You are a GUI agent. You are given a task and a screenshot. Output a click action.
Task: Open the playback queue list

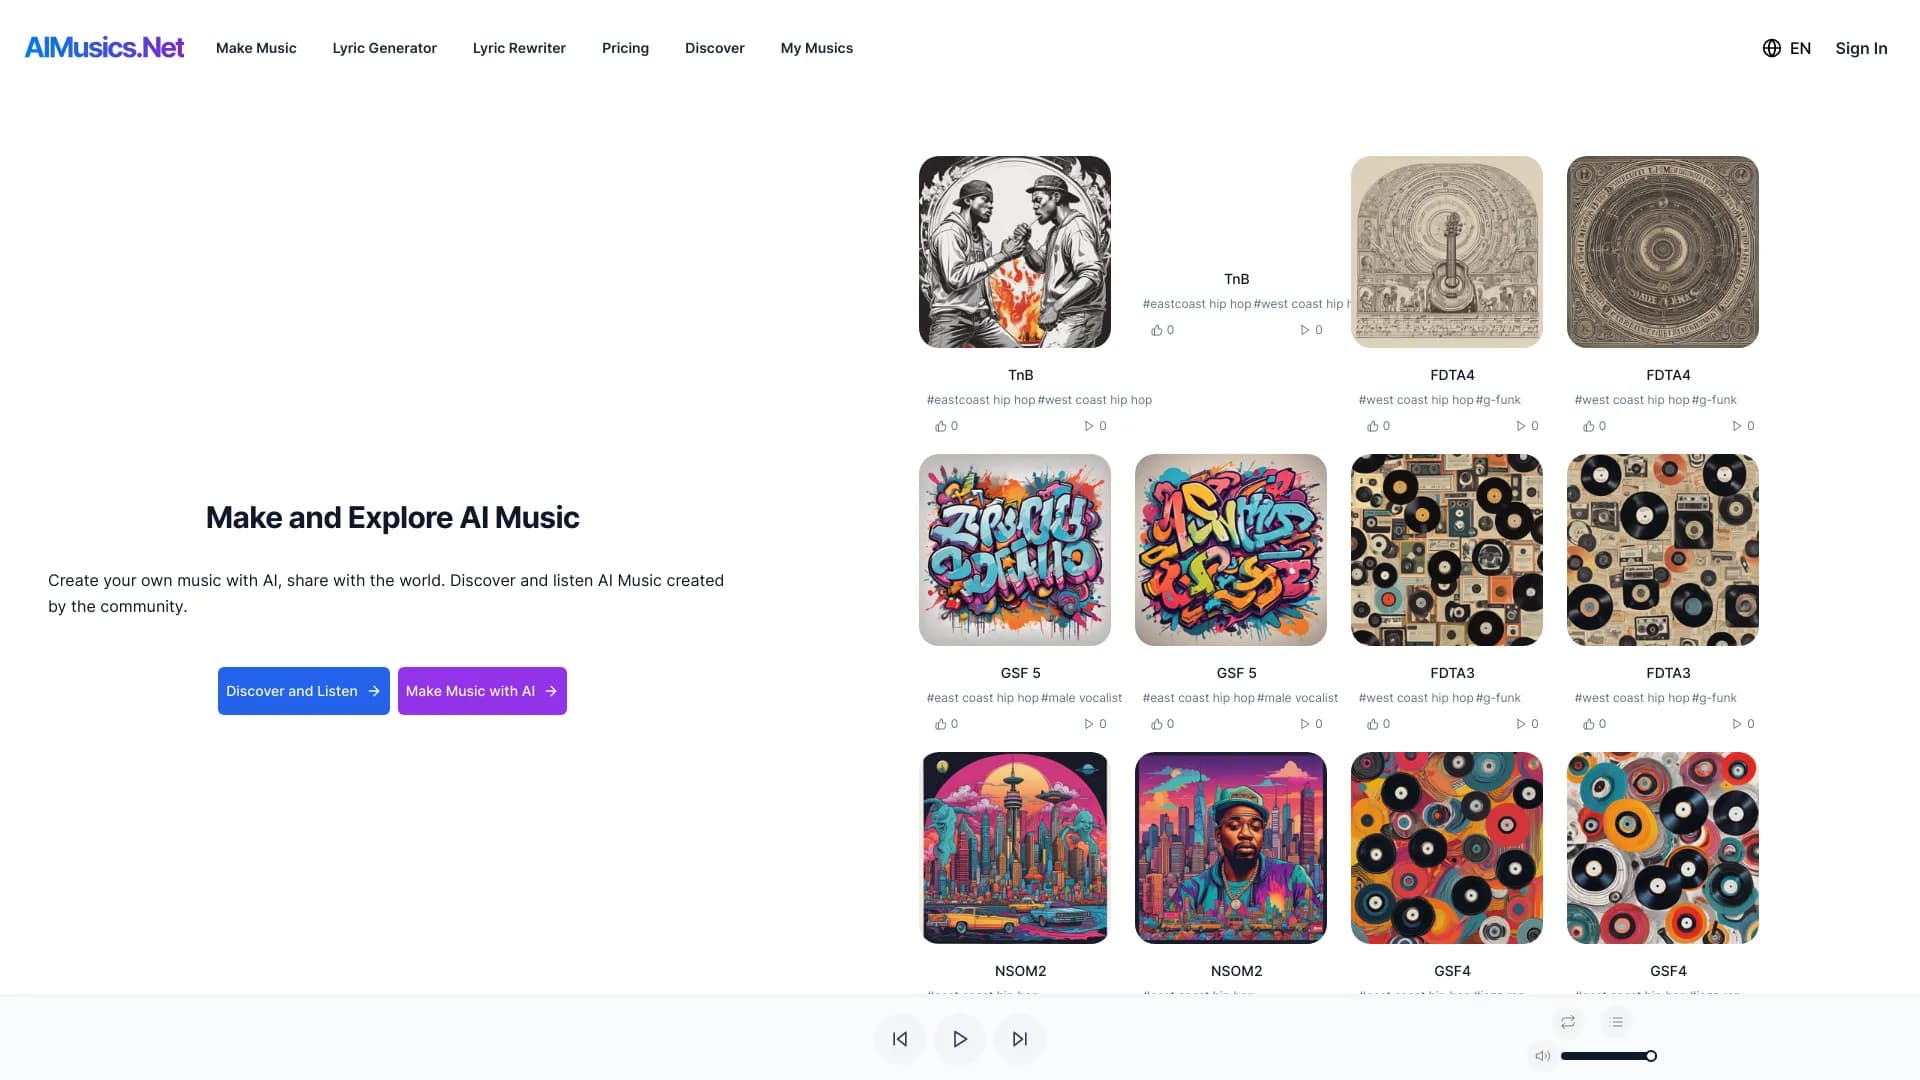pyautogui.click(x=1616, y=1021)
